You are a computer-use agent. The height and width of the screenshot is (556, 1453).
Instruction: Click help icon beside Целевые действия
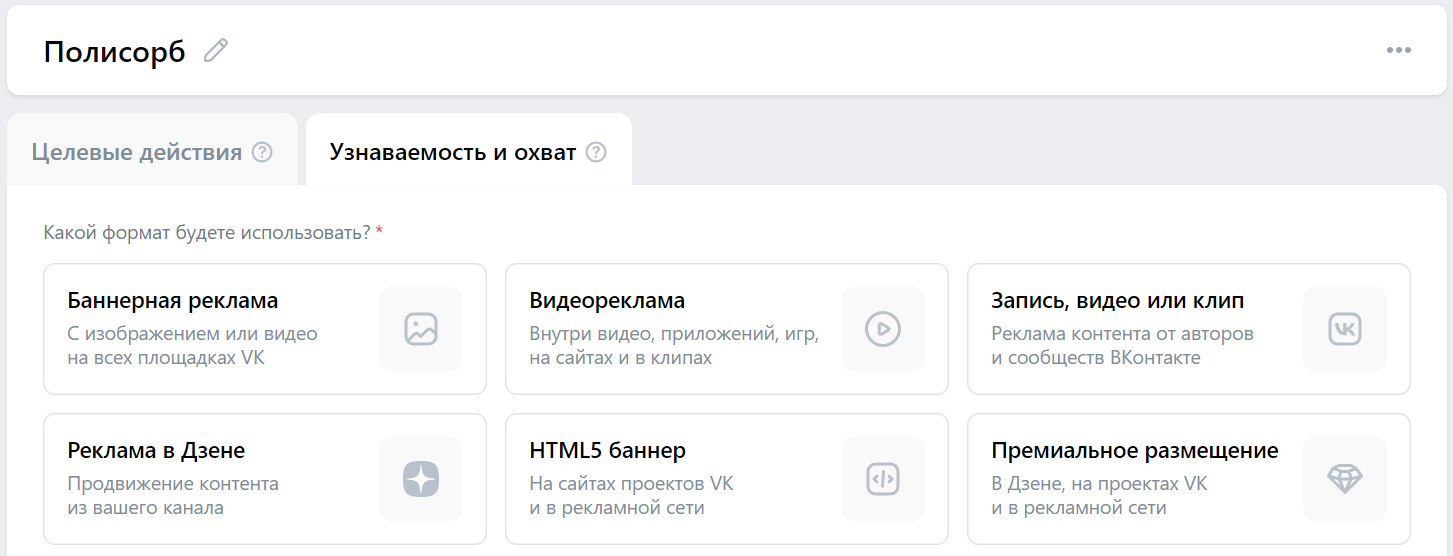click(262, 153)
